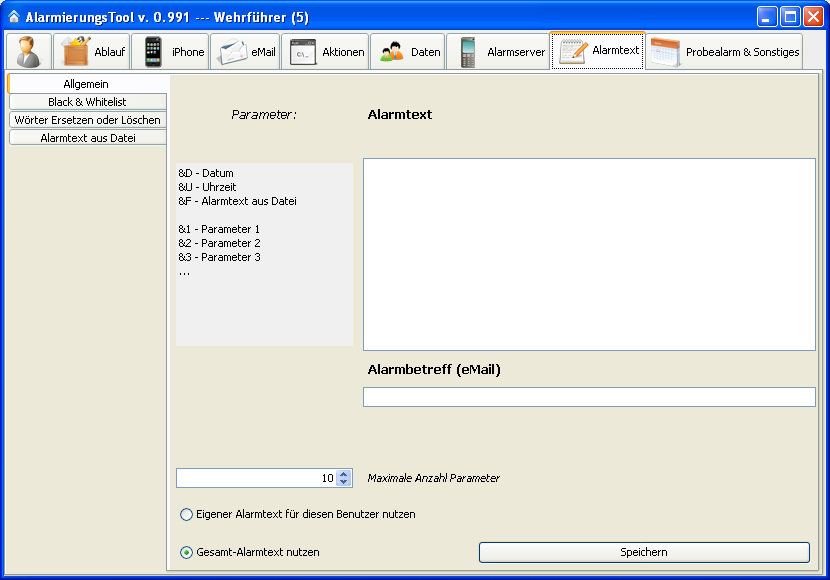
Task: Click the Probealarm calendar icon
Action: point(666,52)
